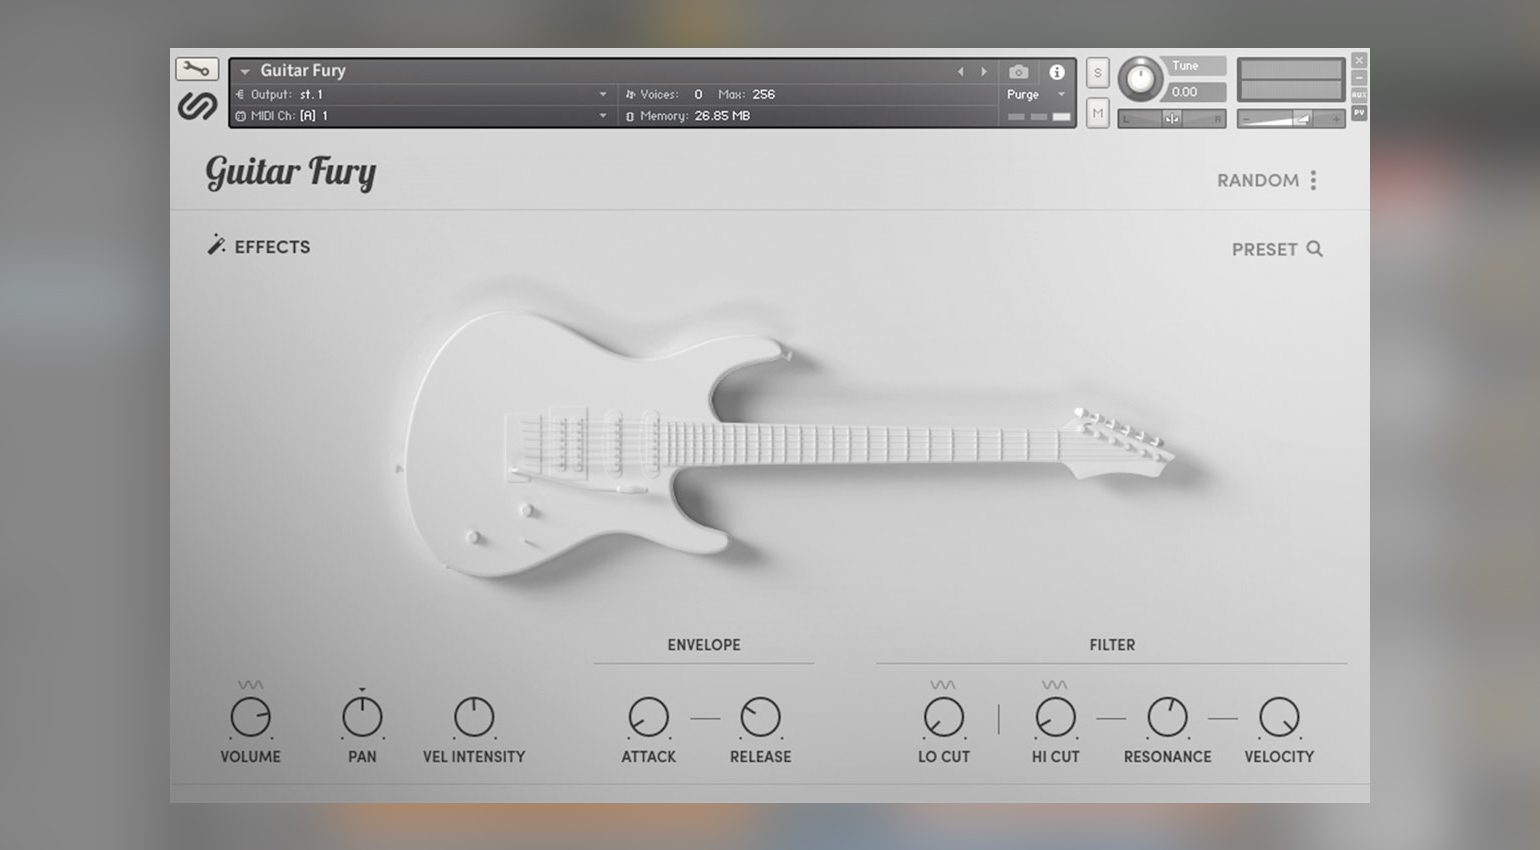Expand the Output st. 1 dropdown

[603, 95]
